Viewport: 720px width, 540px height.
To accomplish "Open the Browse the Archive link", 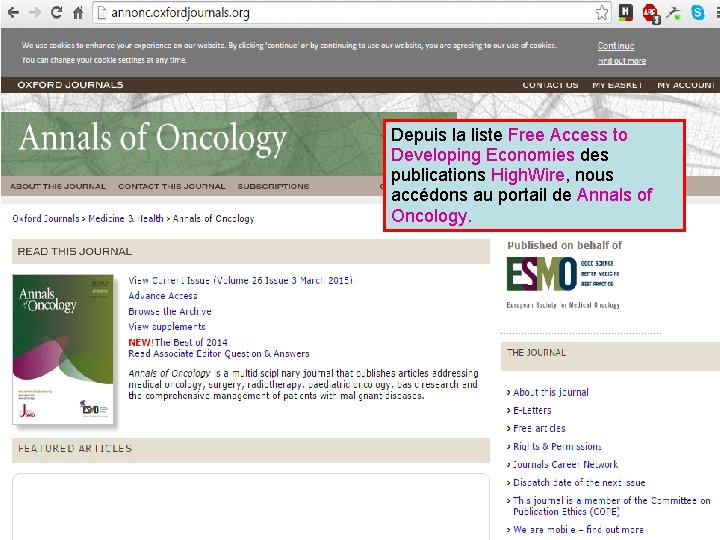I will pos(170,311).
